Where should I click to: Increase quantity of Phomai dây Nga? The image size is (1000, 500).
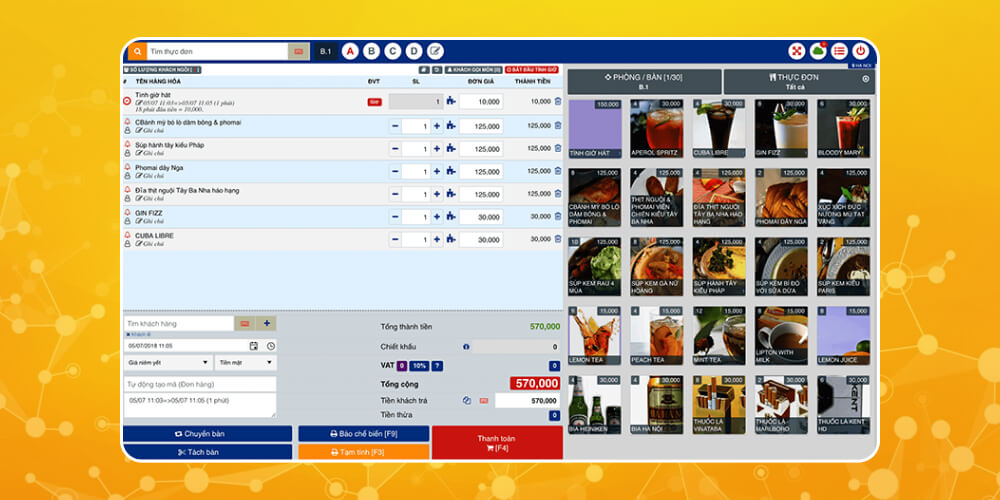(437, 172)
